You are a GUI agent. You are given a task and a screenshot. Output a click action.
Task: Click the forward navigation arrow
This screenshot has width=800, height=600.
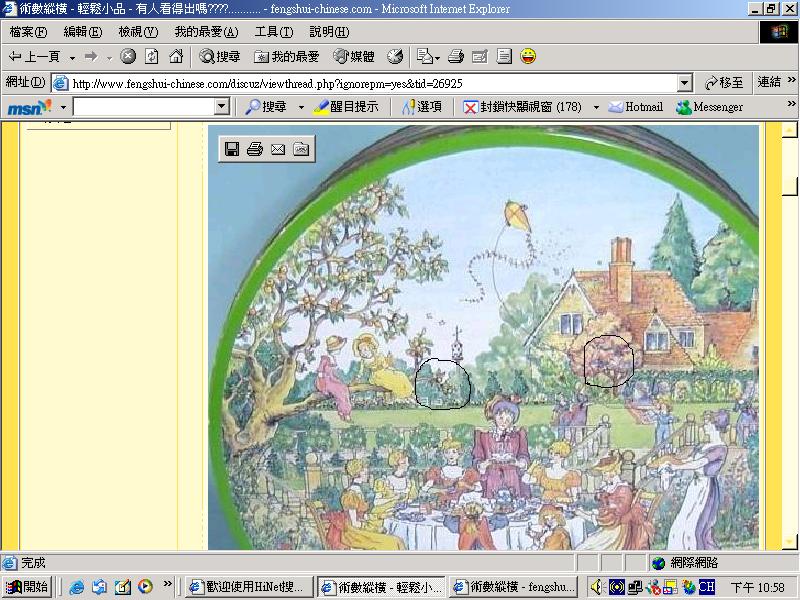point(91,57)
